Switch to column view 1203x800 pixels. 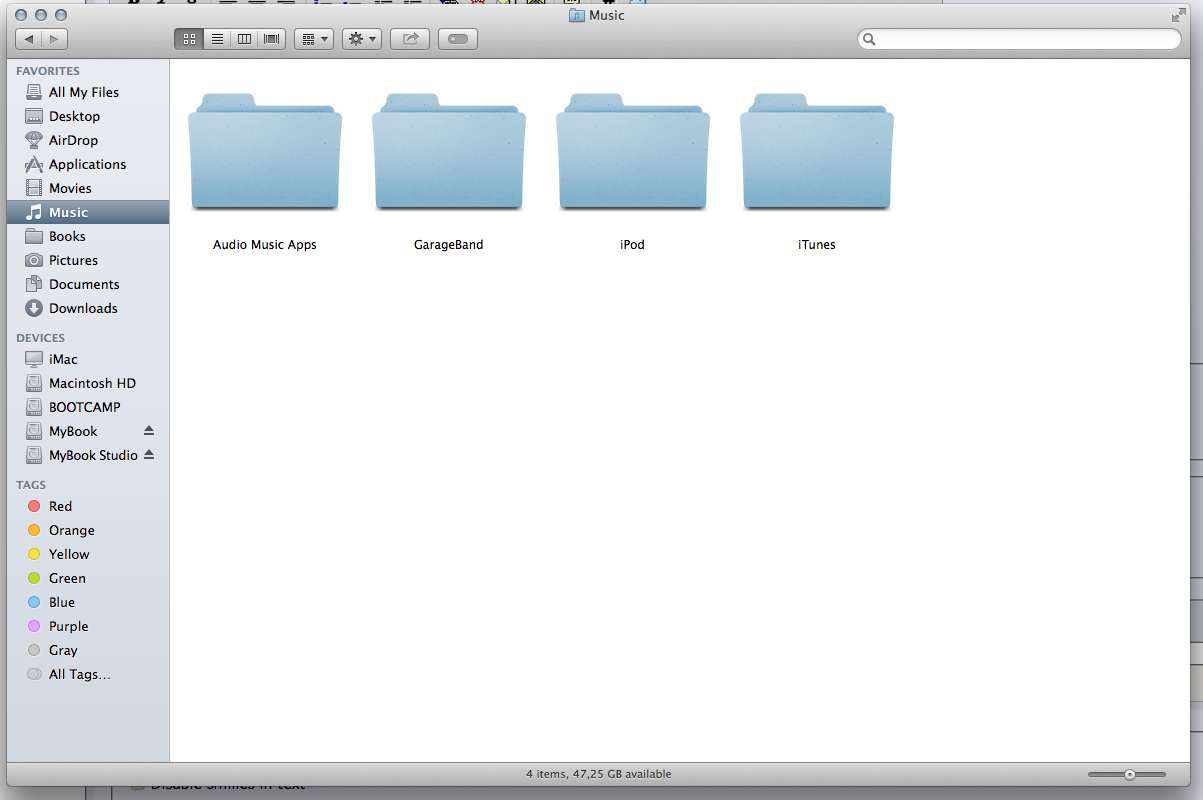pos(244,39)
